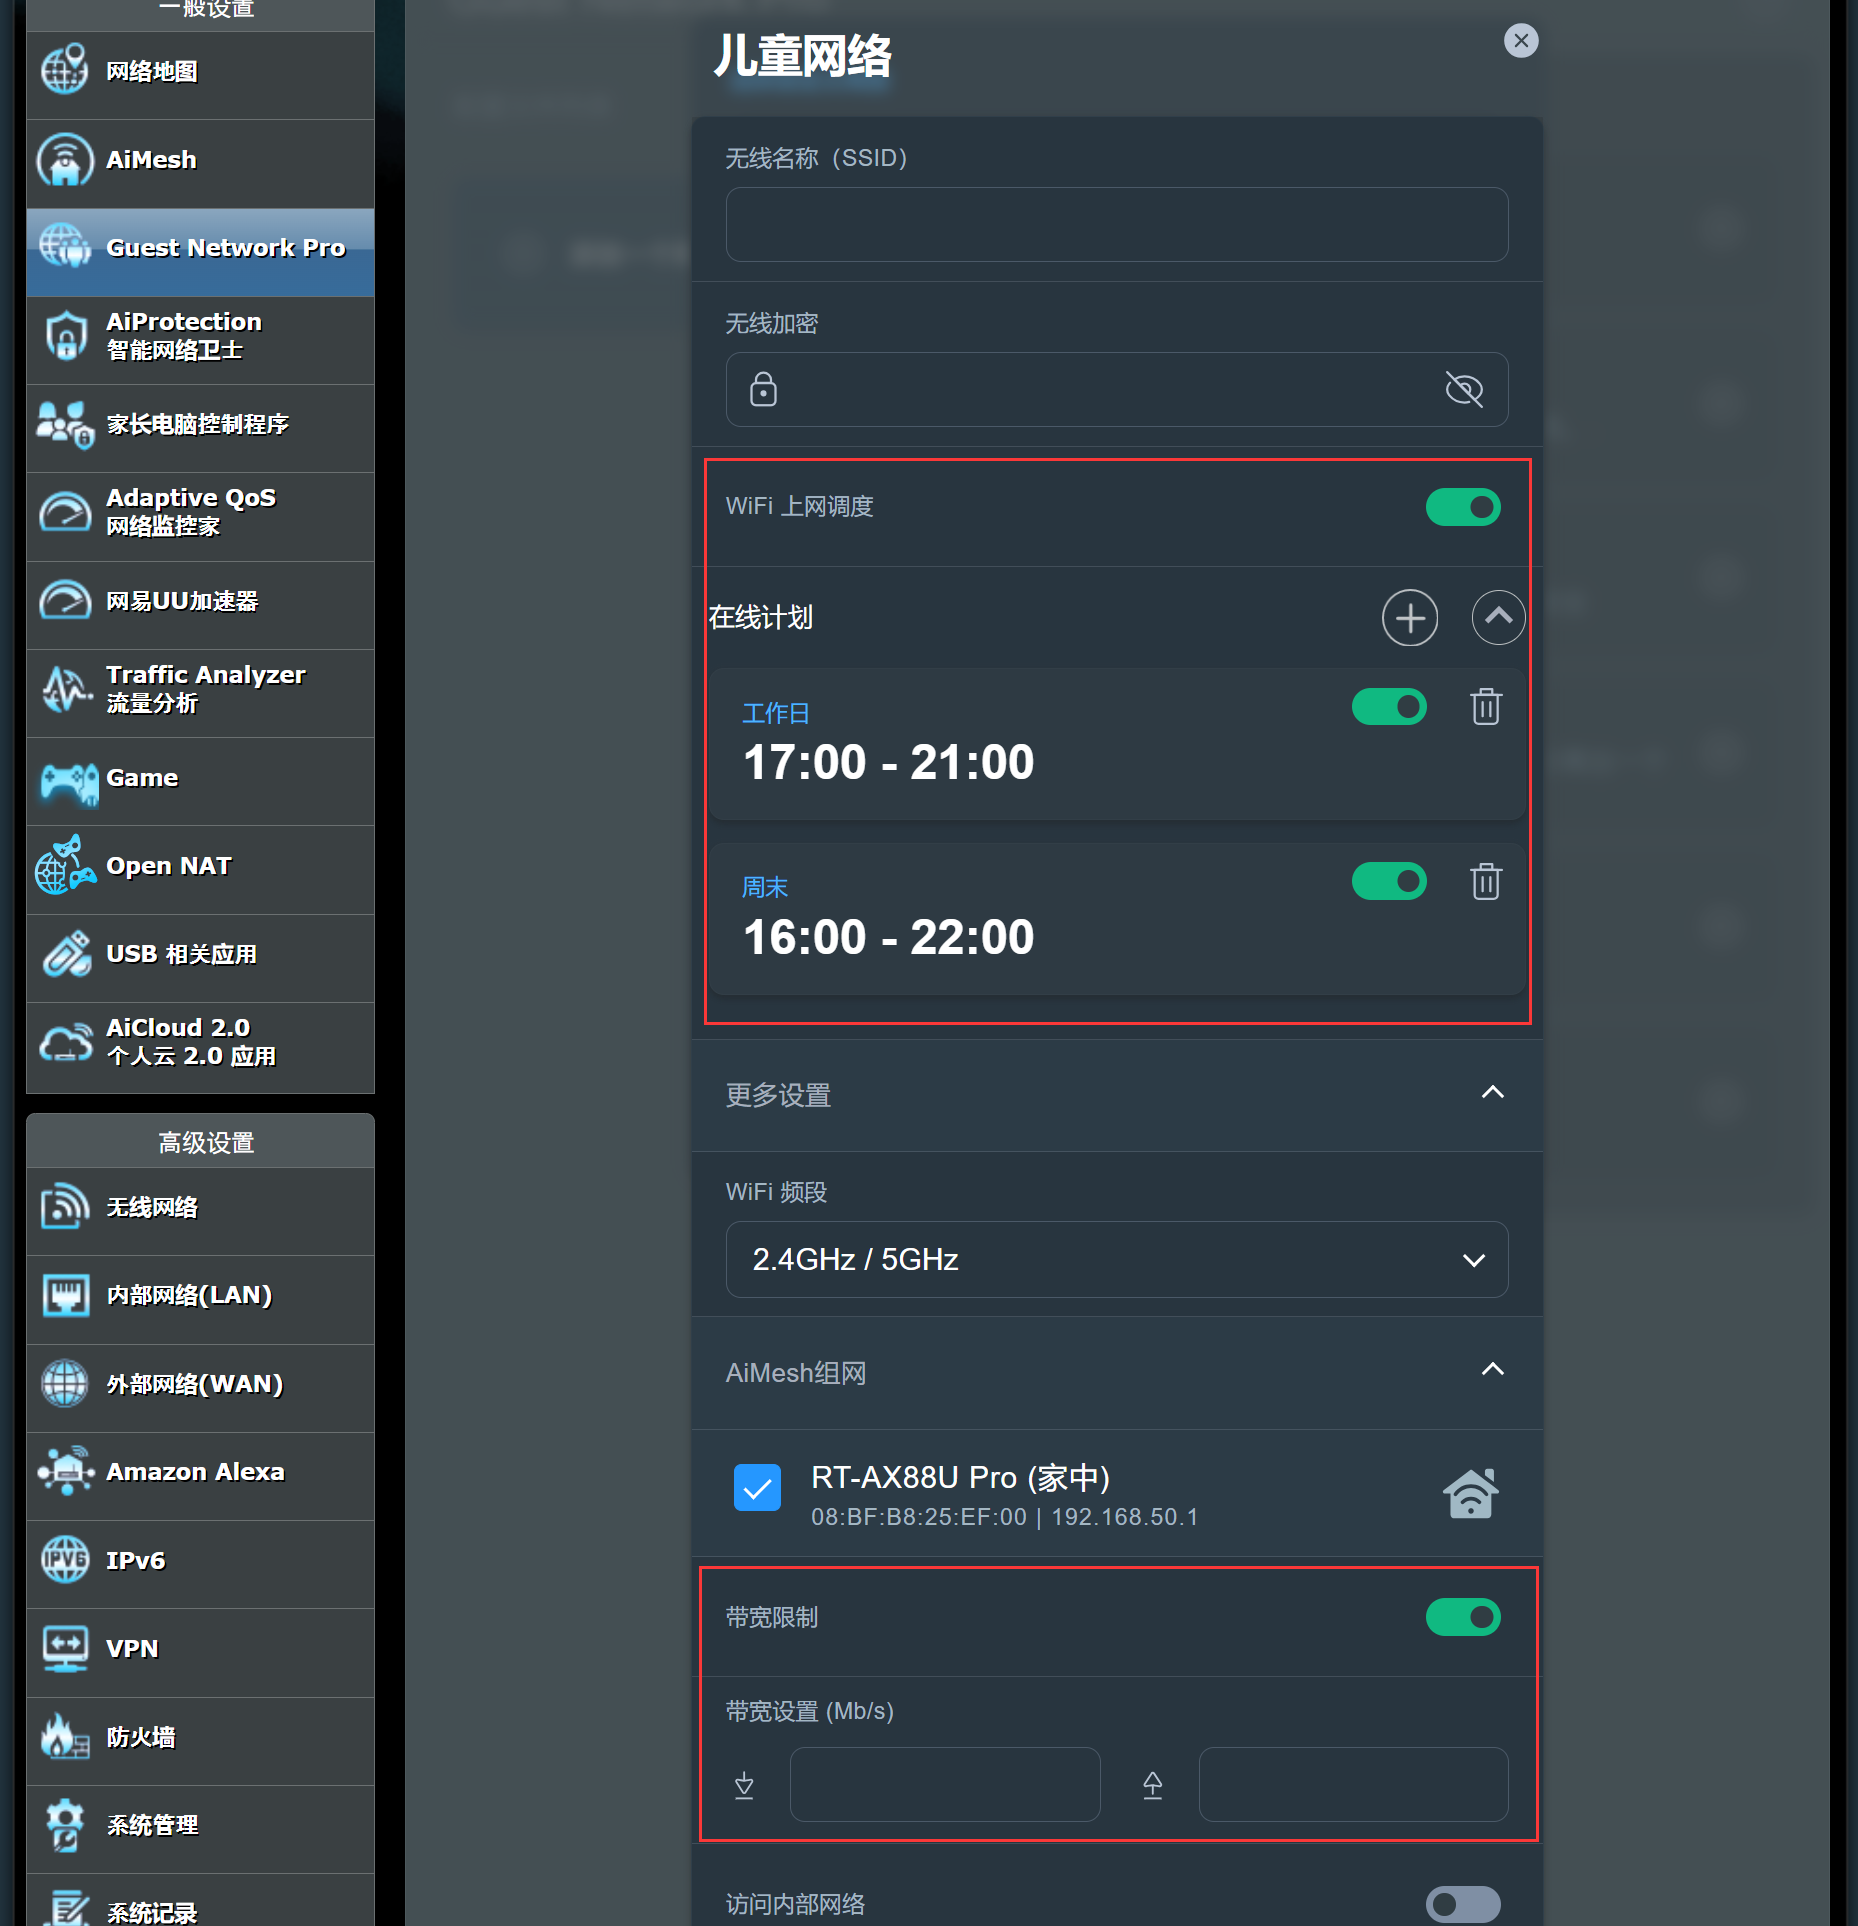Delete the 工作日 schedule with trash icon
Viewport: 1858px width, 1926px height.
coord(1486,706)
